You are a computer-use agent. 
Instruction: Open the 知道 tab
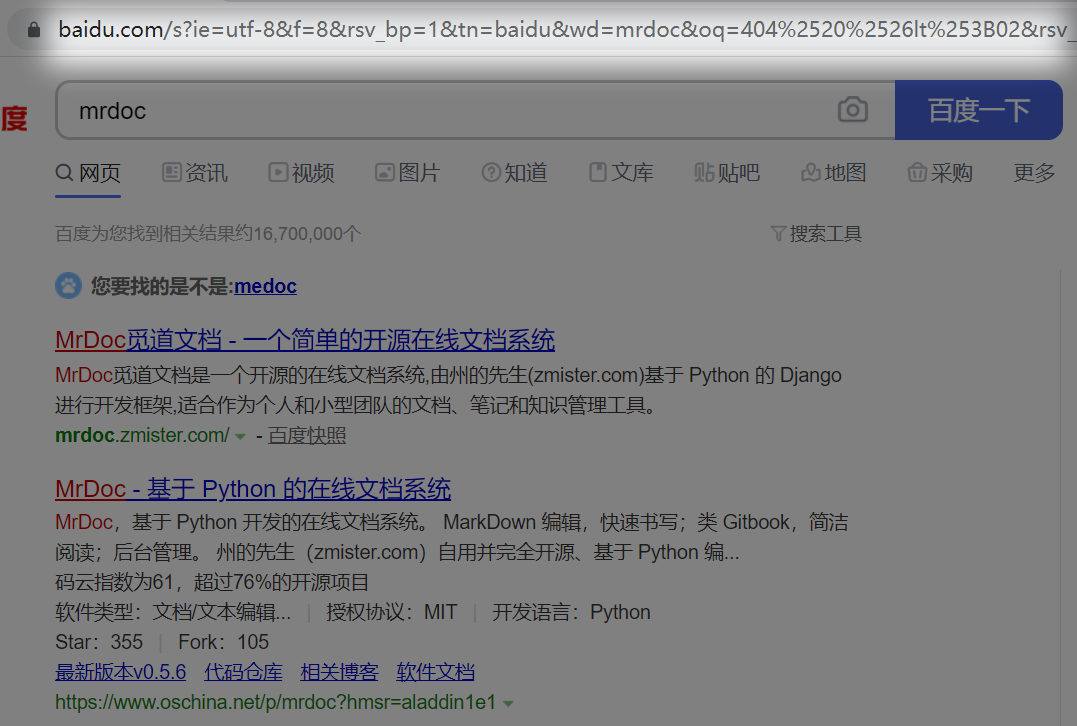[514, 172]
